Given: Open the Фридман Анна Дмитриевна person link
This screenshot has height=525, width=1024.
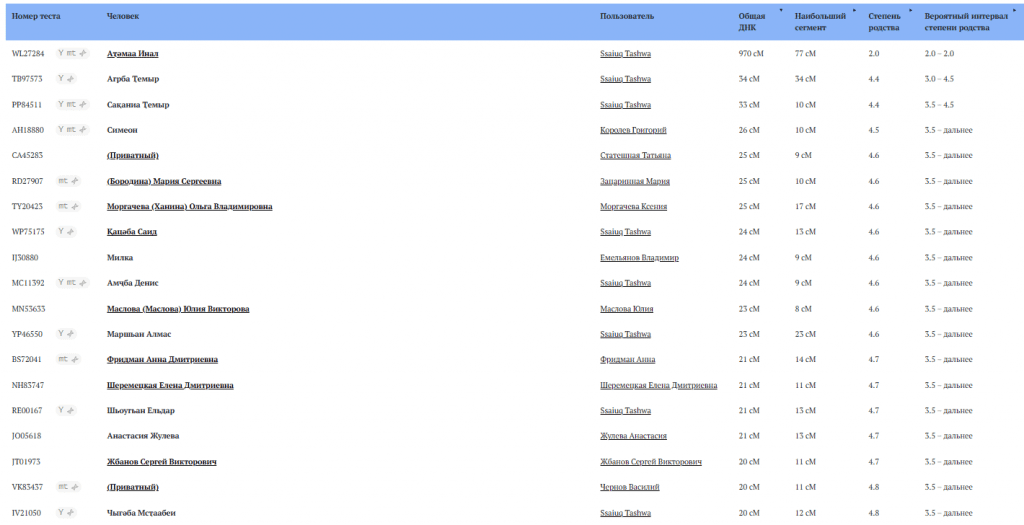Looking at the screenshot, I should (x=162, y=359).
